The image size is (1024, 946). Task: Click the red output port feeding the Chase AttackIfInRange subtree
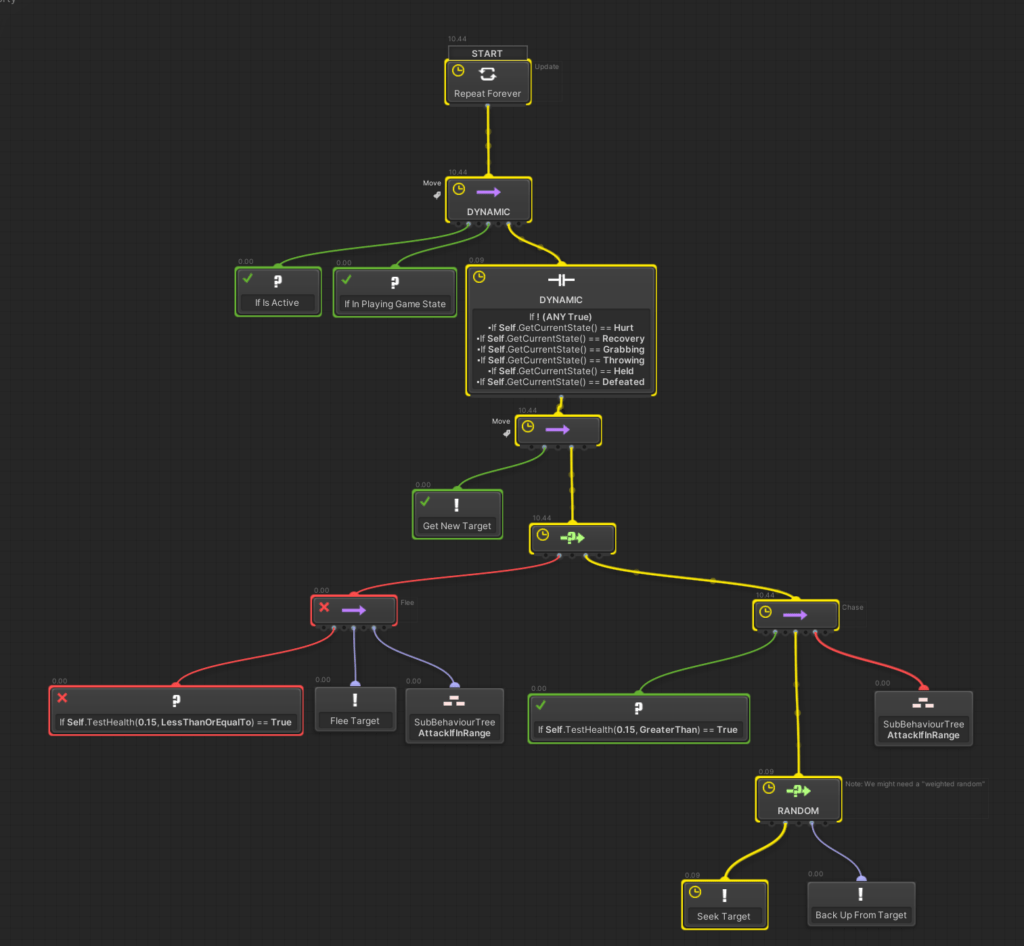pos(815,633)
